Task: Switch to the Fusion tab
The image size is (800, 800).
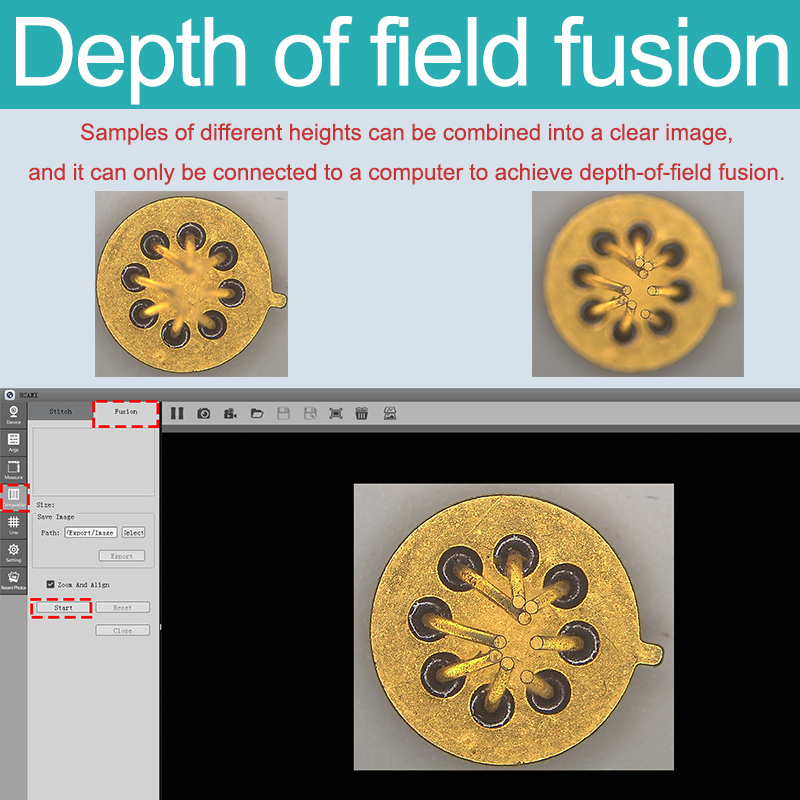Action: [x=126, y=411]
